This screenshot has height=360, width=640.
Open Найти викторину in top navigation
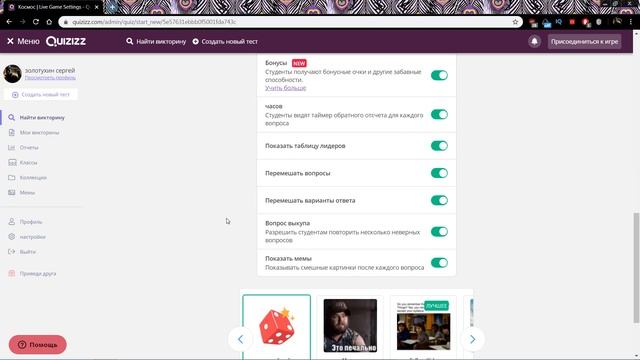(156, 41)
